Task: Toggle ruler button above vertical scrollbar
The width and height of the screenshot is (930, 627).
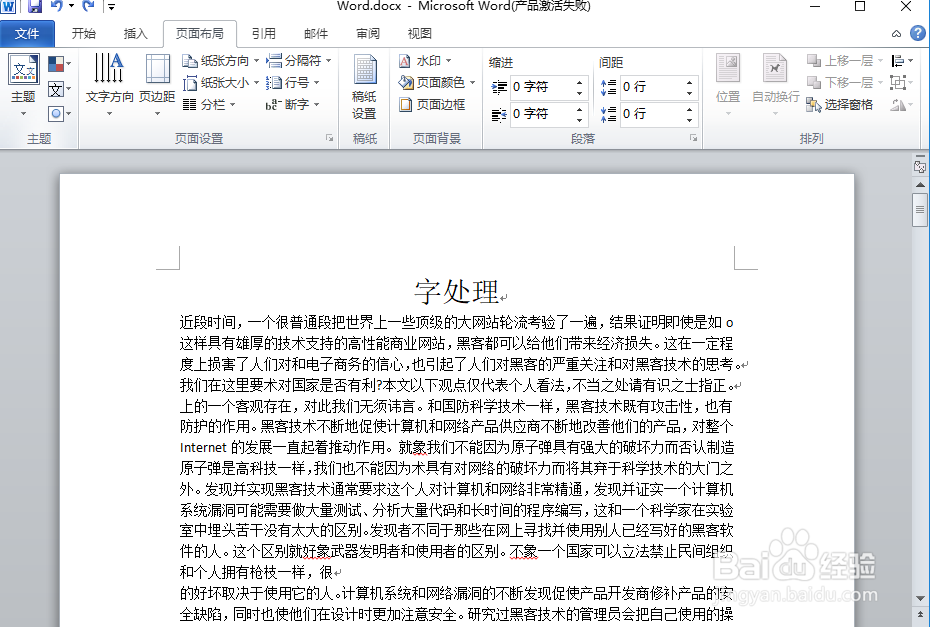Action: [920, 166]
